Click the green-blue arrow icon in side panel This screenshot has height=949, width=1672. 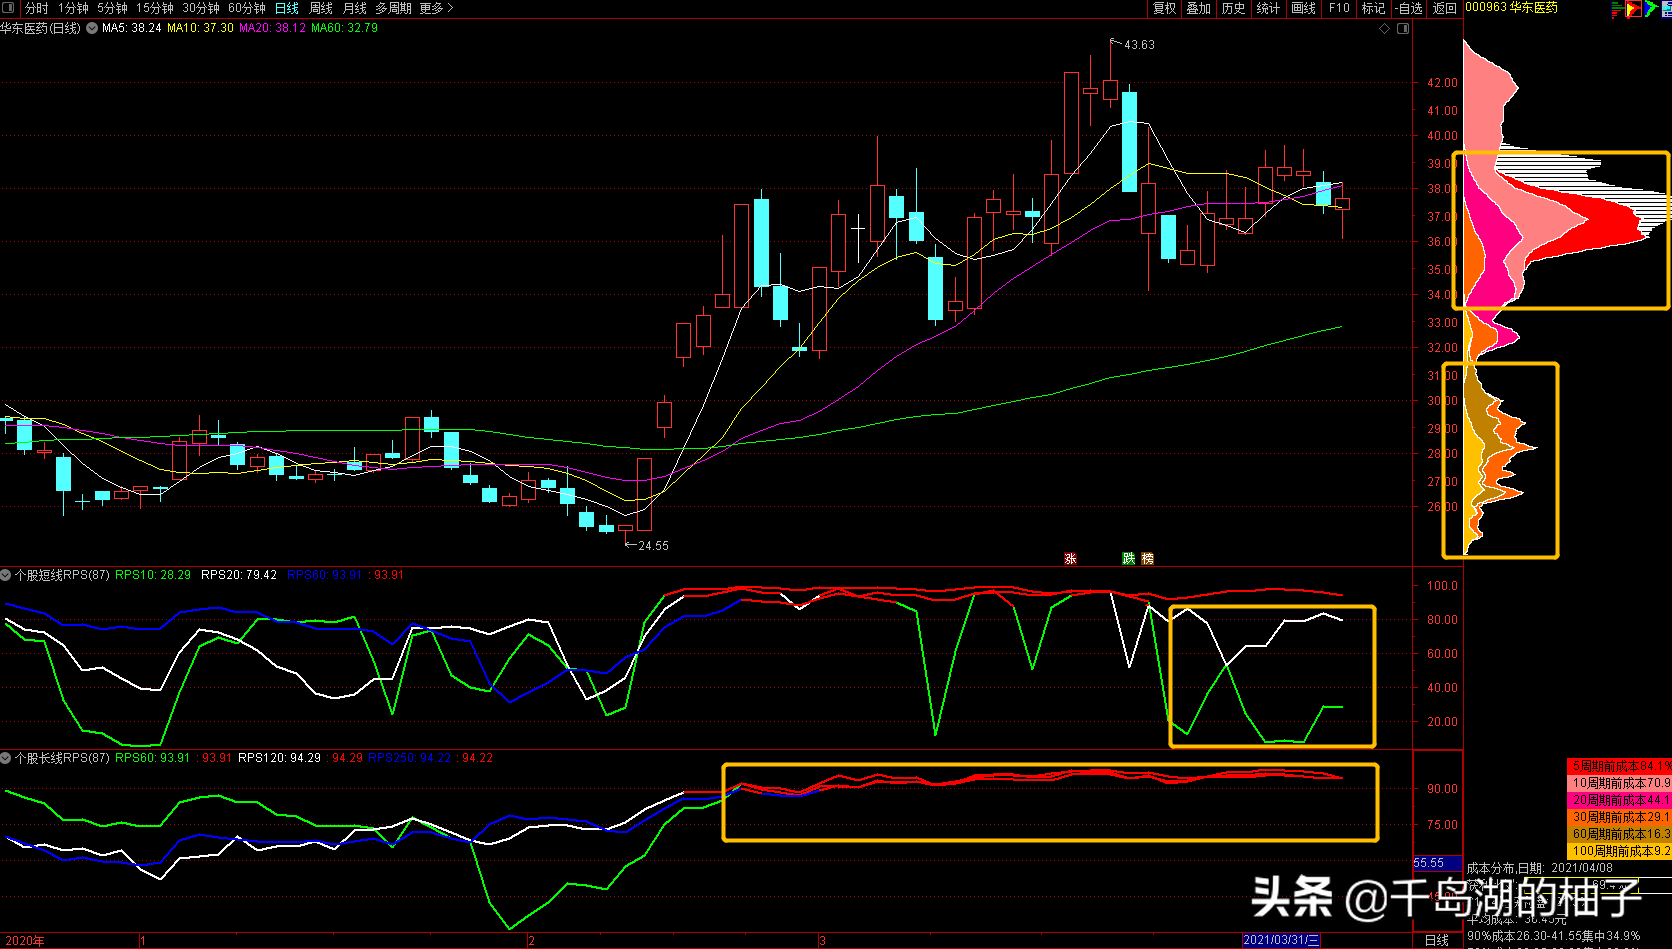[x=1651, y=9]
